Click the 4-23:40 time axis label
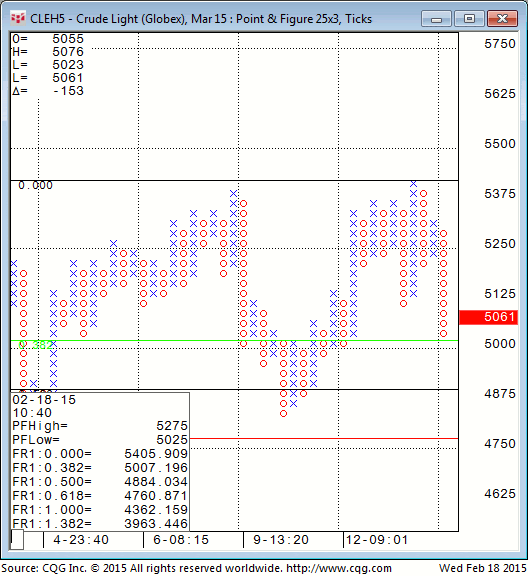528x576 pixels. pos(81,540)
